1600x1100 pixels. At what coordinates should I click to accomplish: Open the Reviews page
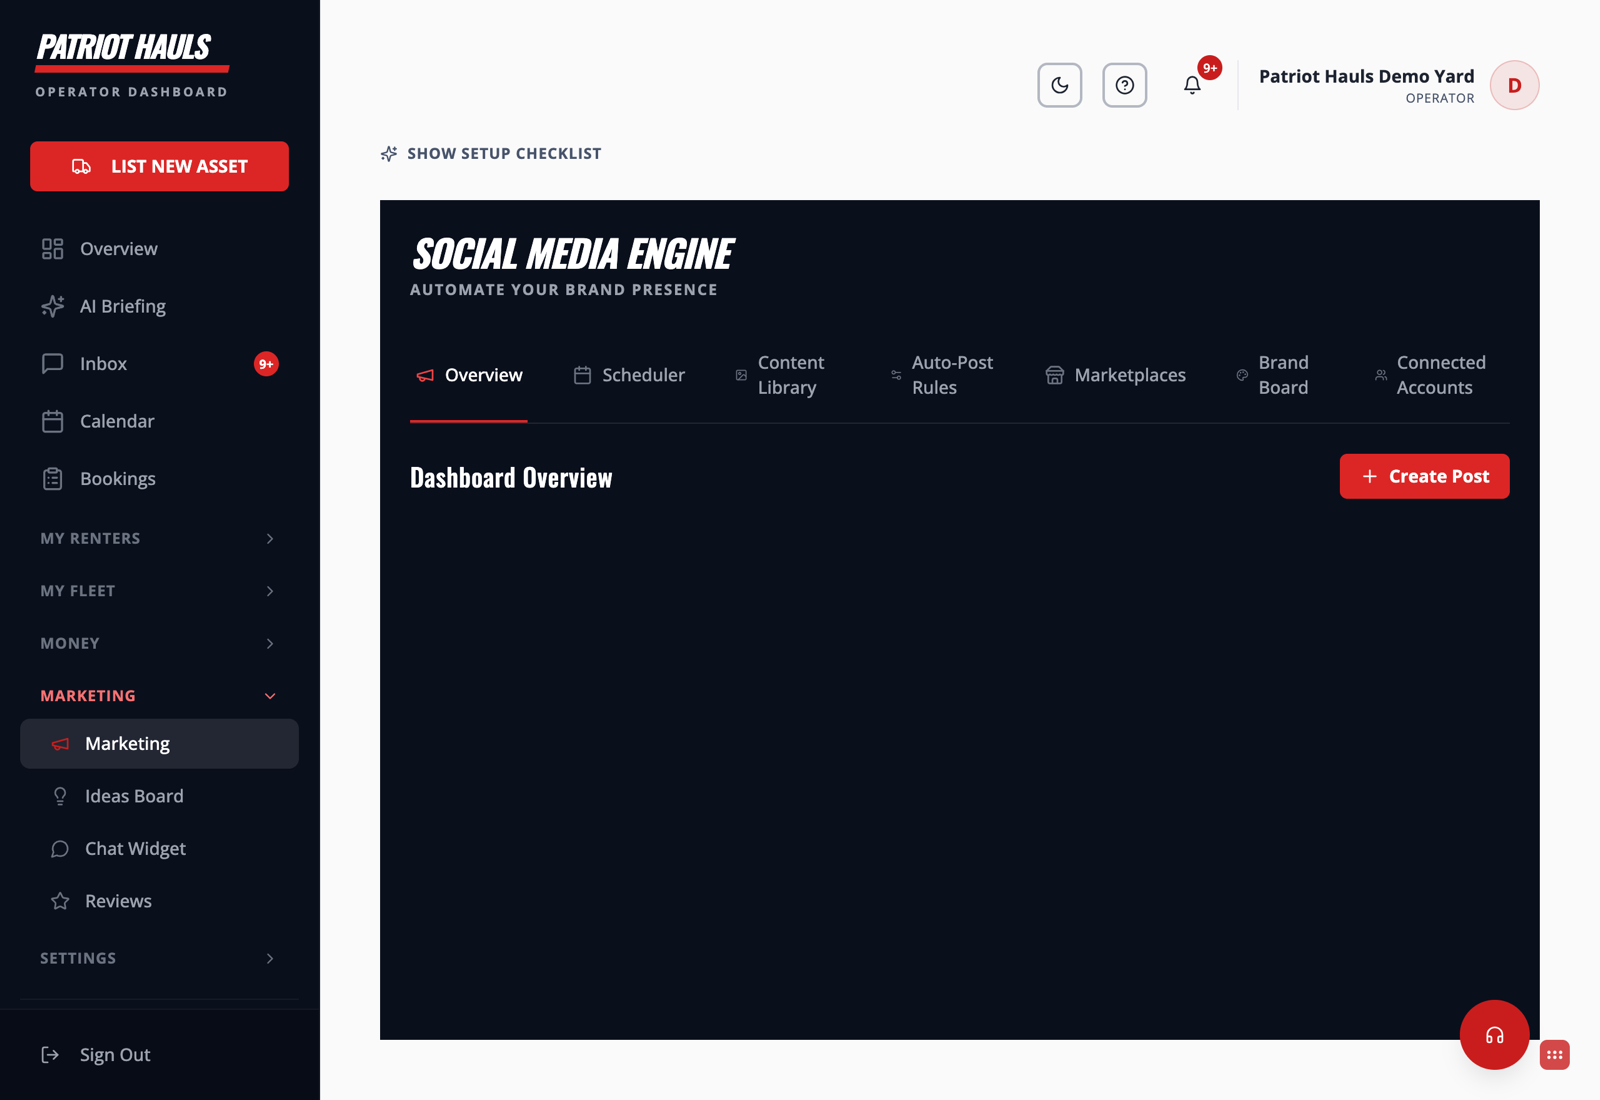click(159, 901)
